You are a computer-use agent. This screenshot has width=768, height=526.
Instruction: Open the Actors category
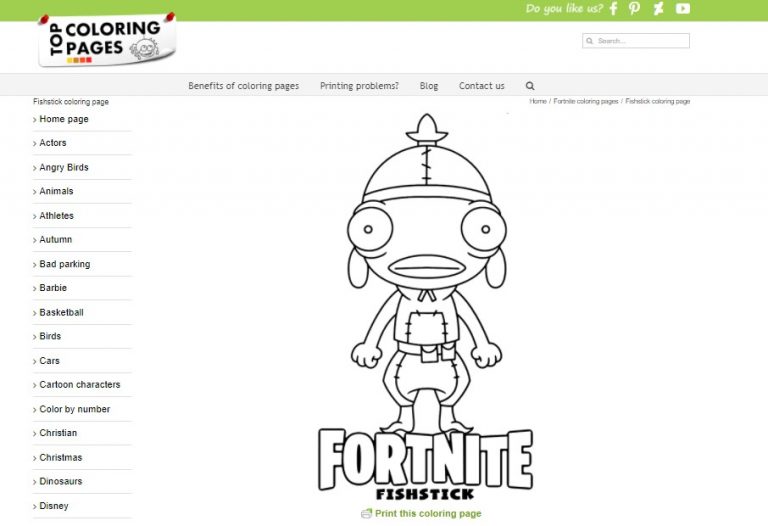point(53,143)
